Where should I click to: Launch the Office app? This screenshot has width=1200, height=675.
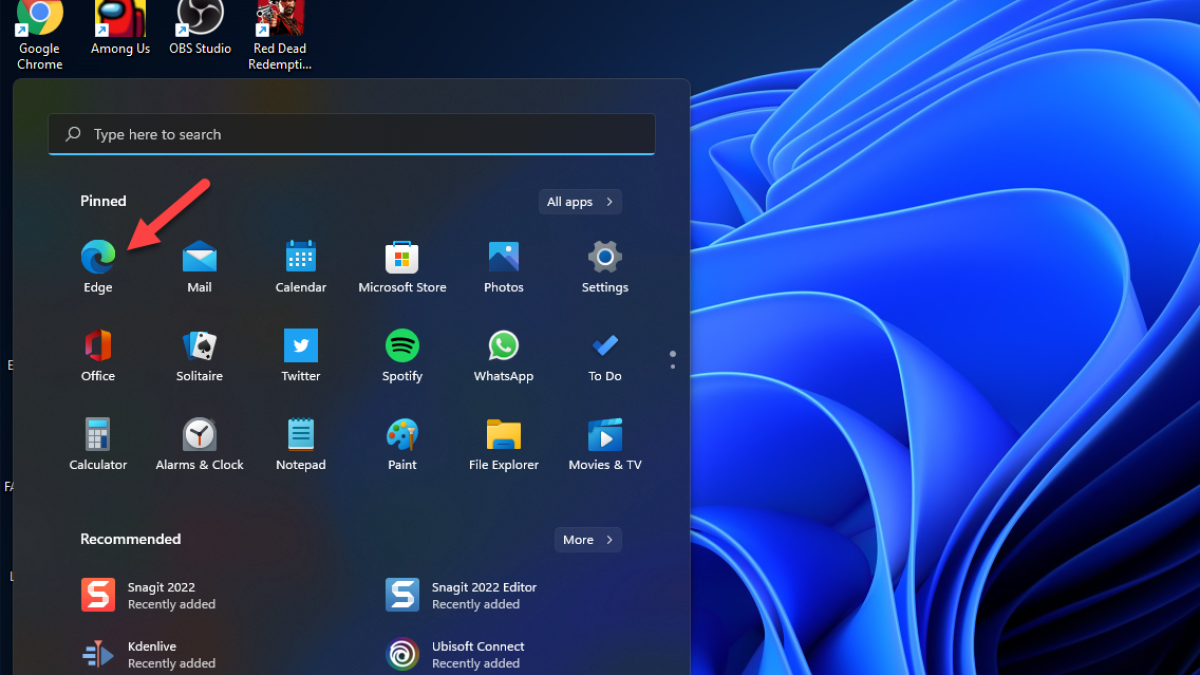[98, 355]
